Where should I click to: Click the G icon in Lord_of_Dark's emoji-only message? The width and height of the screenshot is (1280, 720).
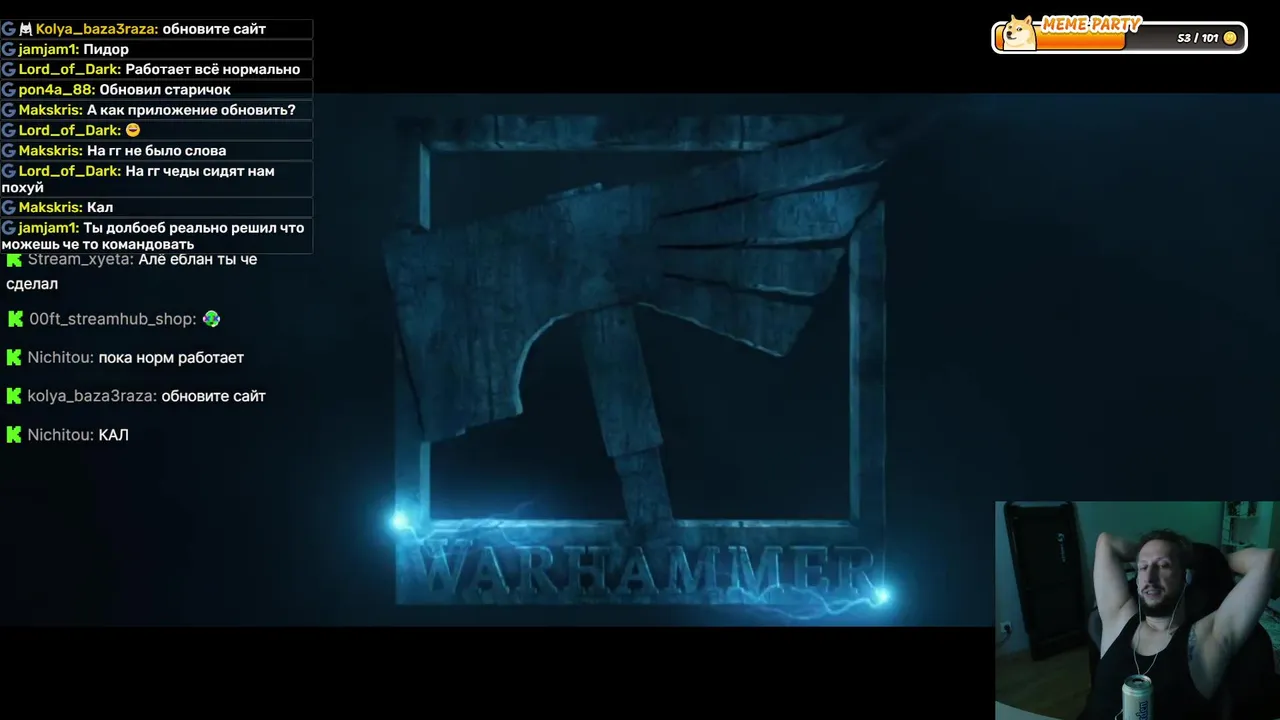[8, 130]
